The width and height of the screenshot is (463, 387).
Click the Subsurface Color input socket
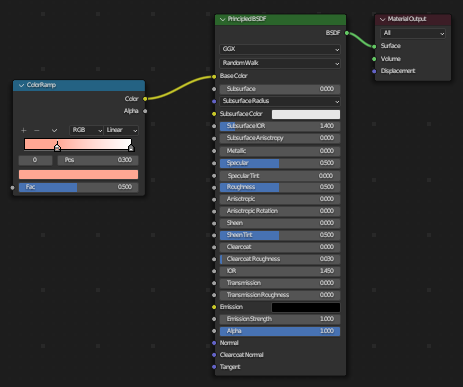pos(214,114)
